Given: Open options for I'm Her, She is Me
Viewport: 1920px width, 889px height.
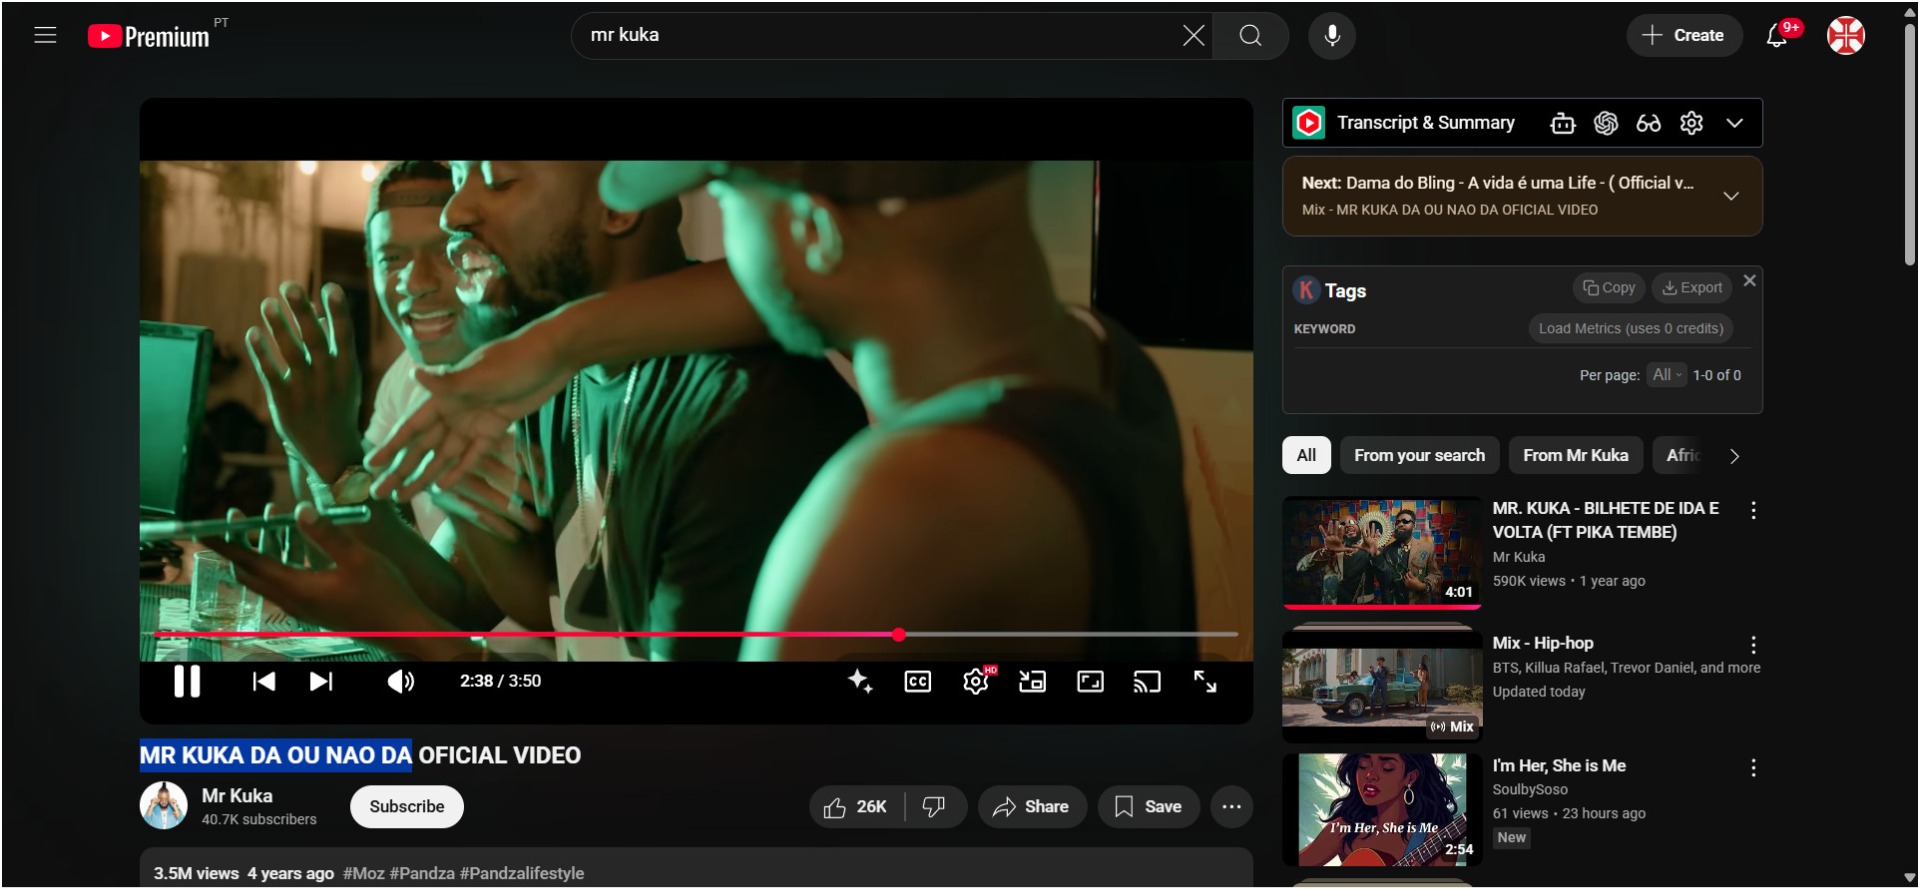Looking at the screenshot, I should pos(1753,768).
